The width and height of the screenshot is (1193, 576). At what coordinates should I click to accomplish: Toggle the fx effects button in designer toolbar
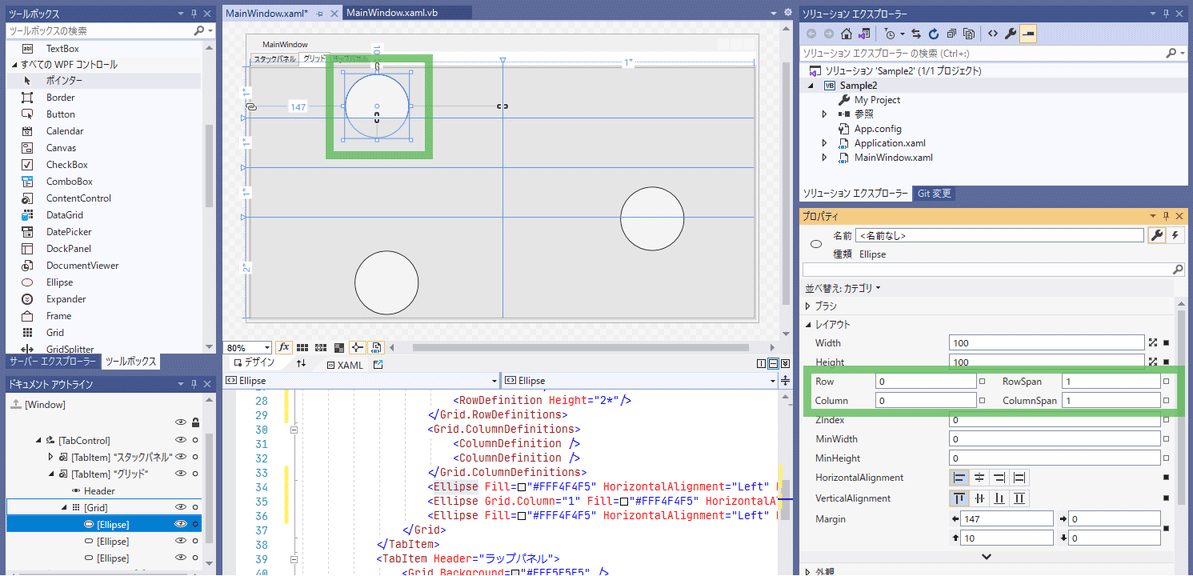click(284, 347)
